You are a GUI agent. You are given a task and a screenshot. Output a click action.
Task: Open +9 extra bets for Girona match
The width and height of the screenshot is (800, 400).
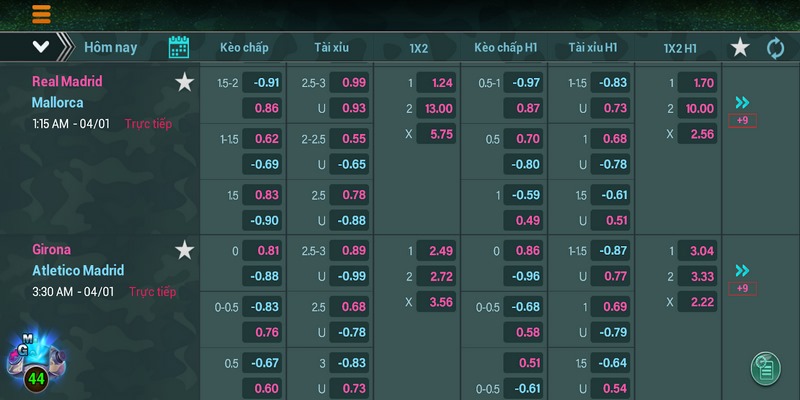(x=742, y=289)
